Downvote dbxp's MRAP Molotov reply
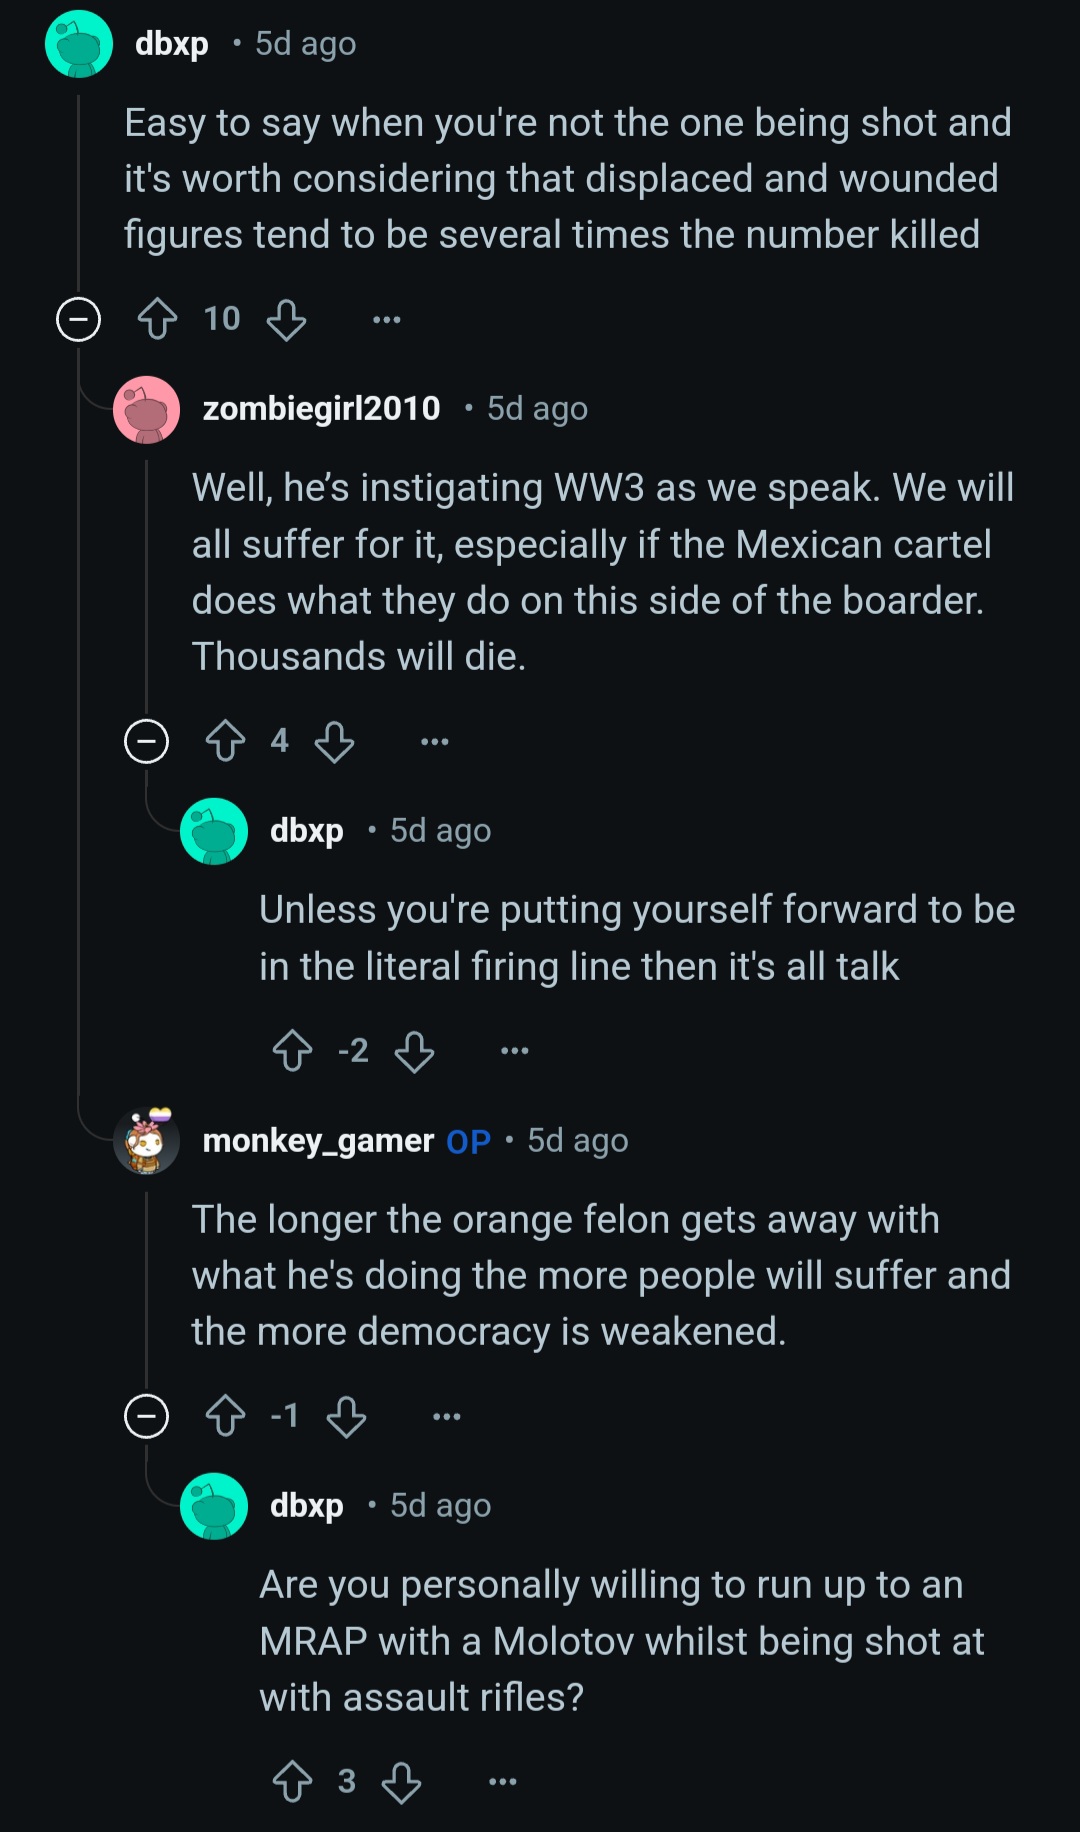This screenshot has width=1080, height=1832. [401, 1782]
